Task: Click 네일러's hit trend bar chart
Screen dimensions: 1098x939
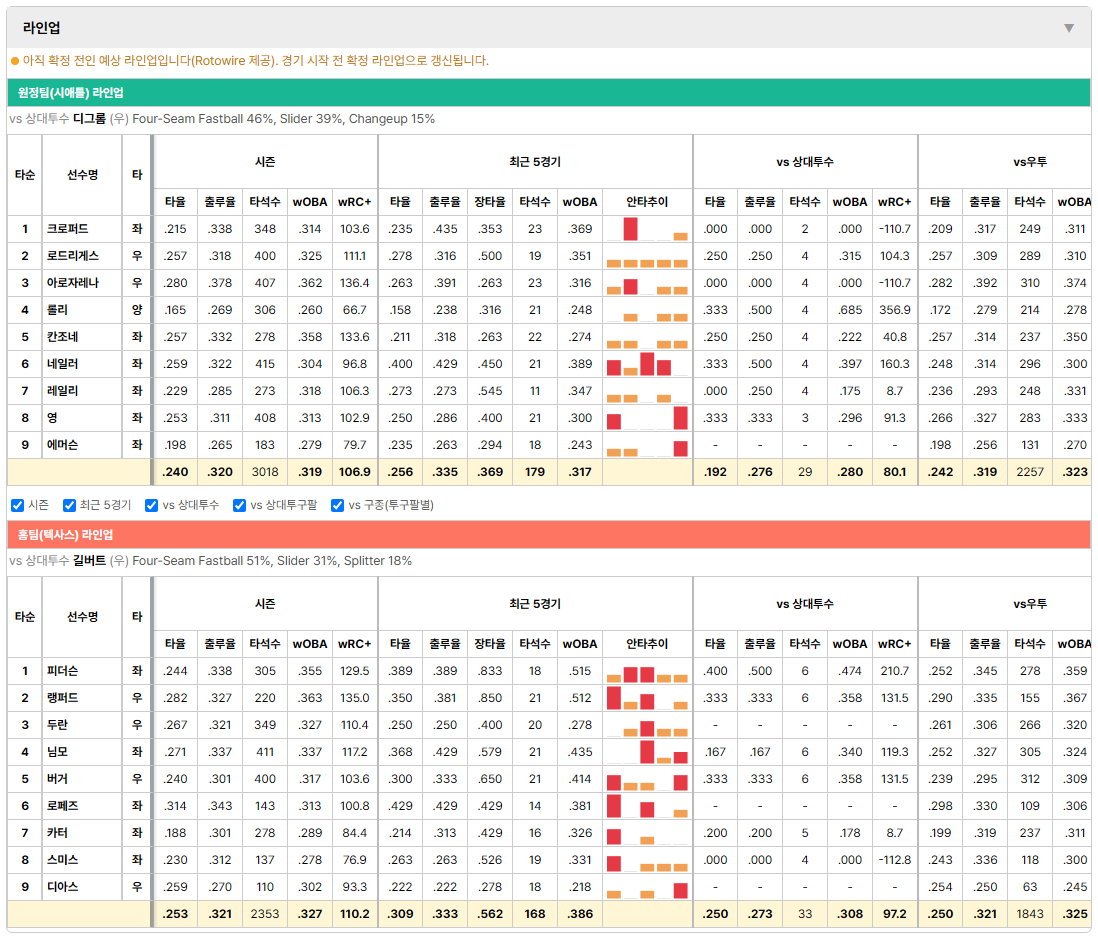Action: (647, 364)
